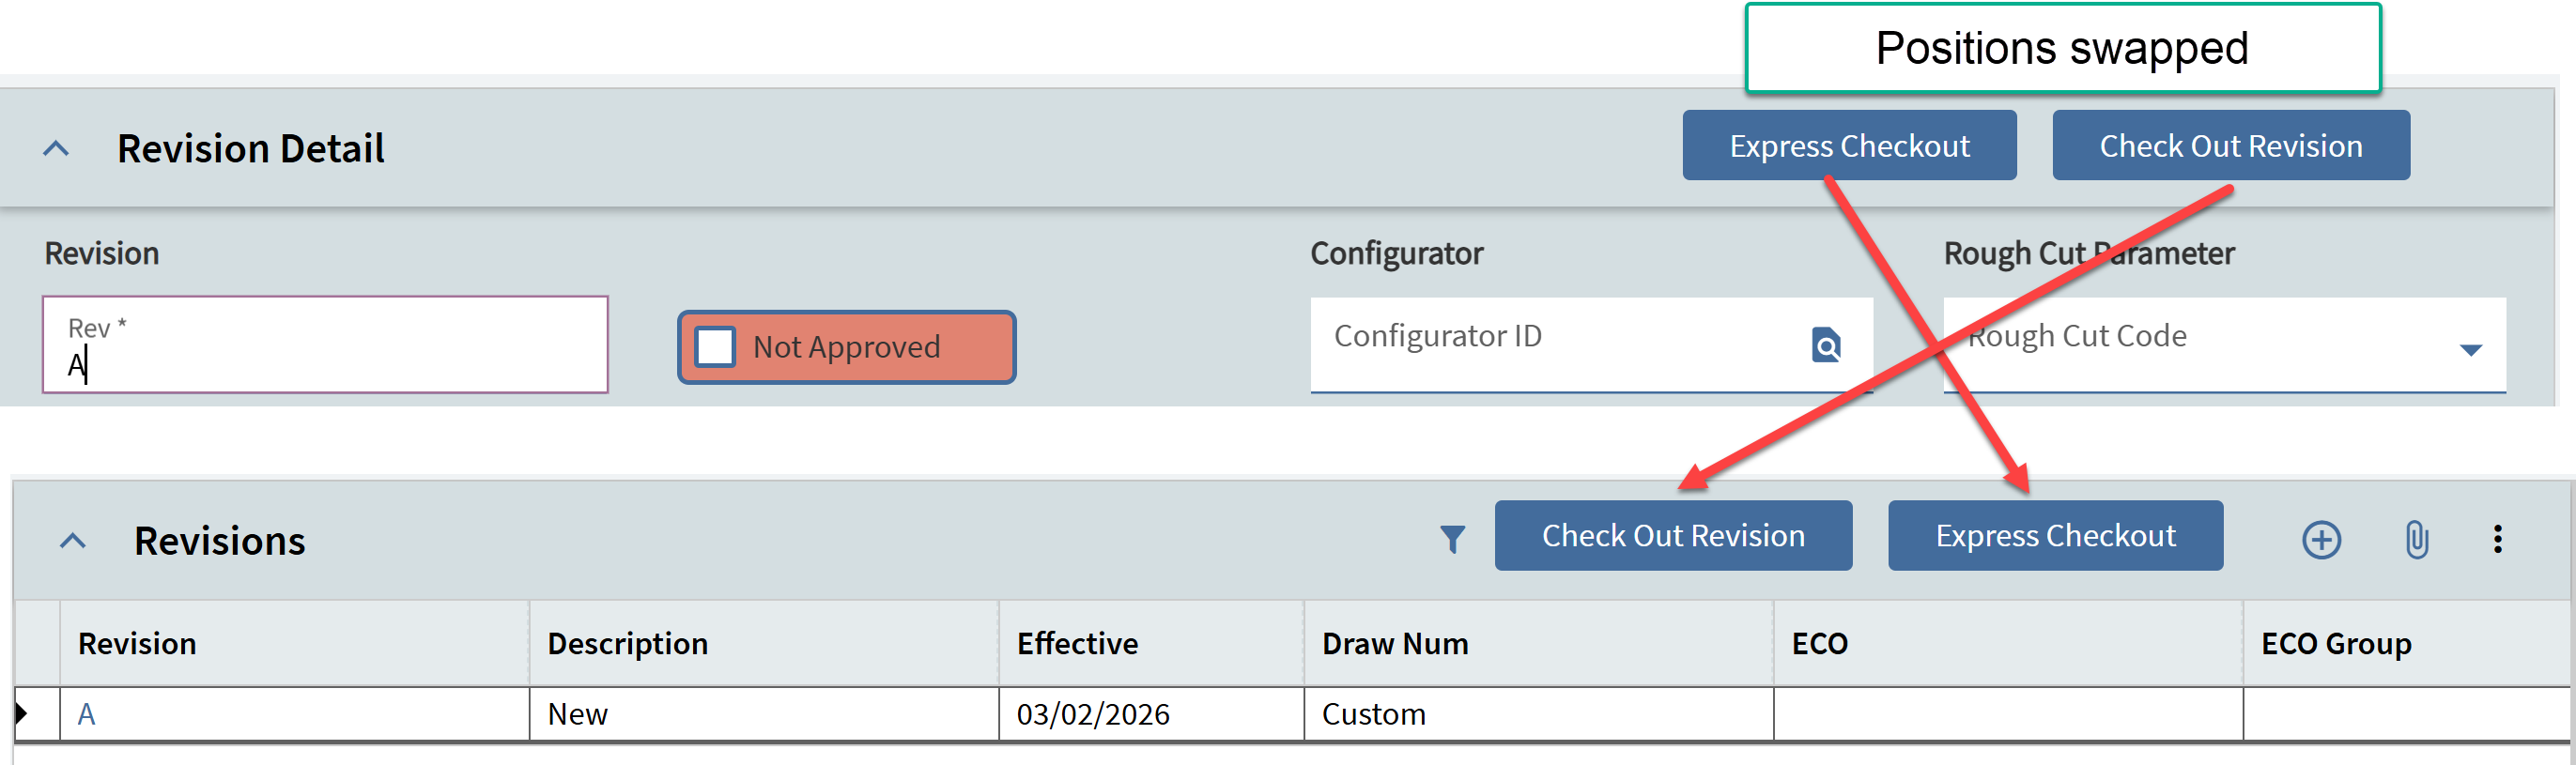Sort grid by Description column header

click(x=627, y=644)
